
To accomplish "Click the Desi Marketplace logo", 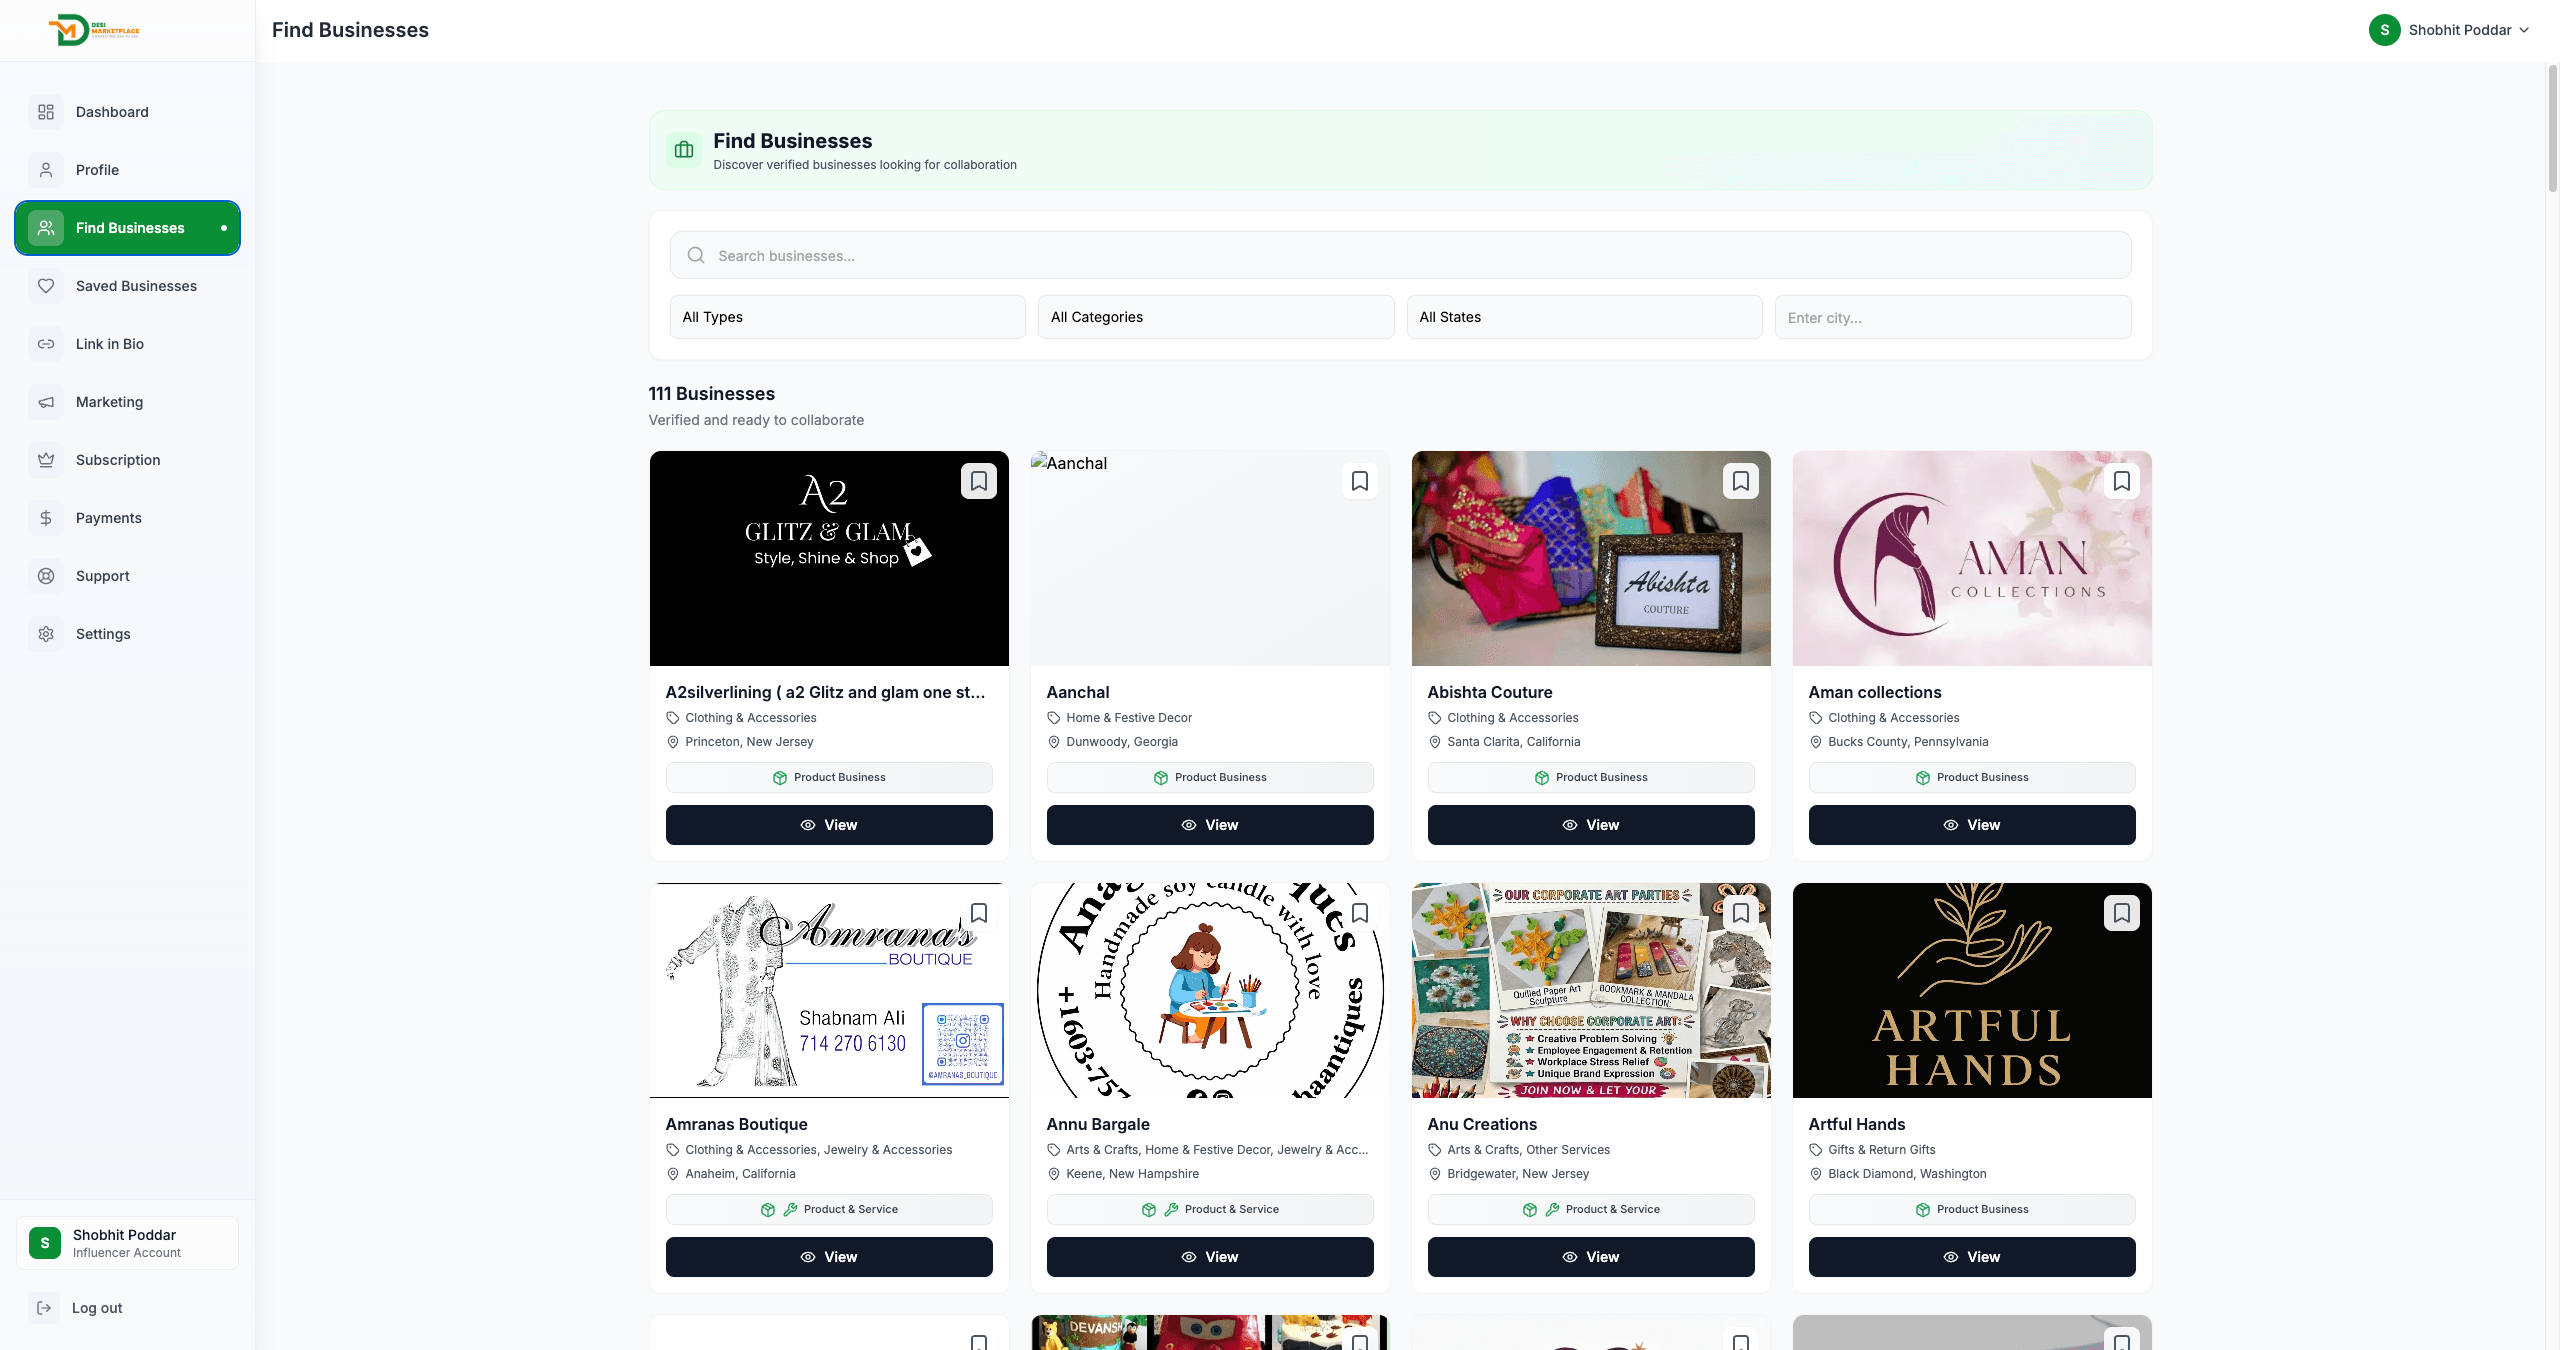I will pos(95,30).
